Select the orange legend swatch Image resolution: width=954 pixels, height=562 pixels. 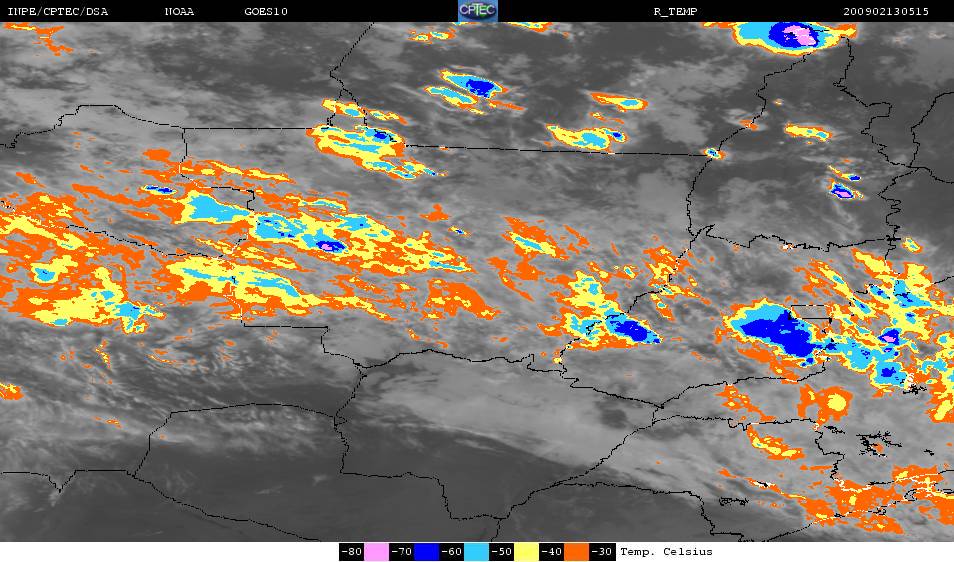point(576,552)
